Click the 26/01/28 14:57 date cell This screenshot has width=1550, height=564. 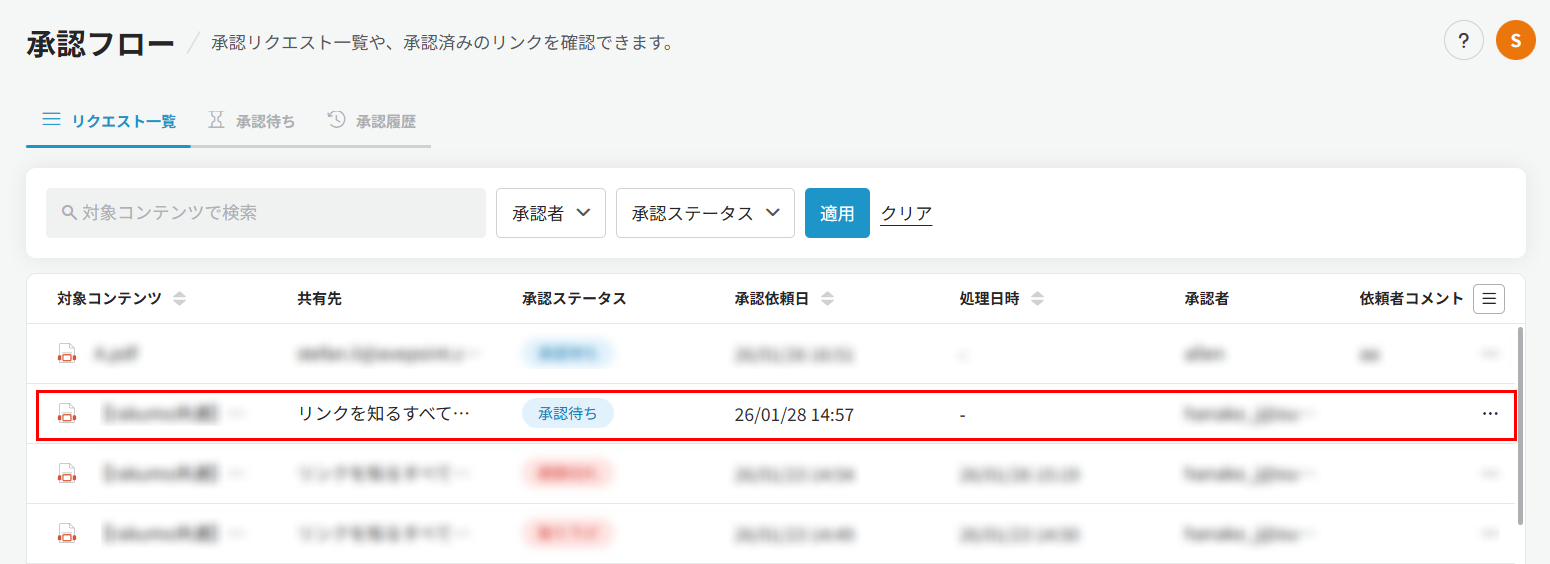click(794, 414)
